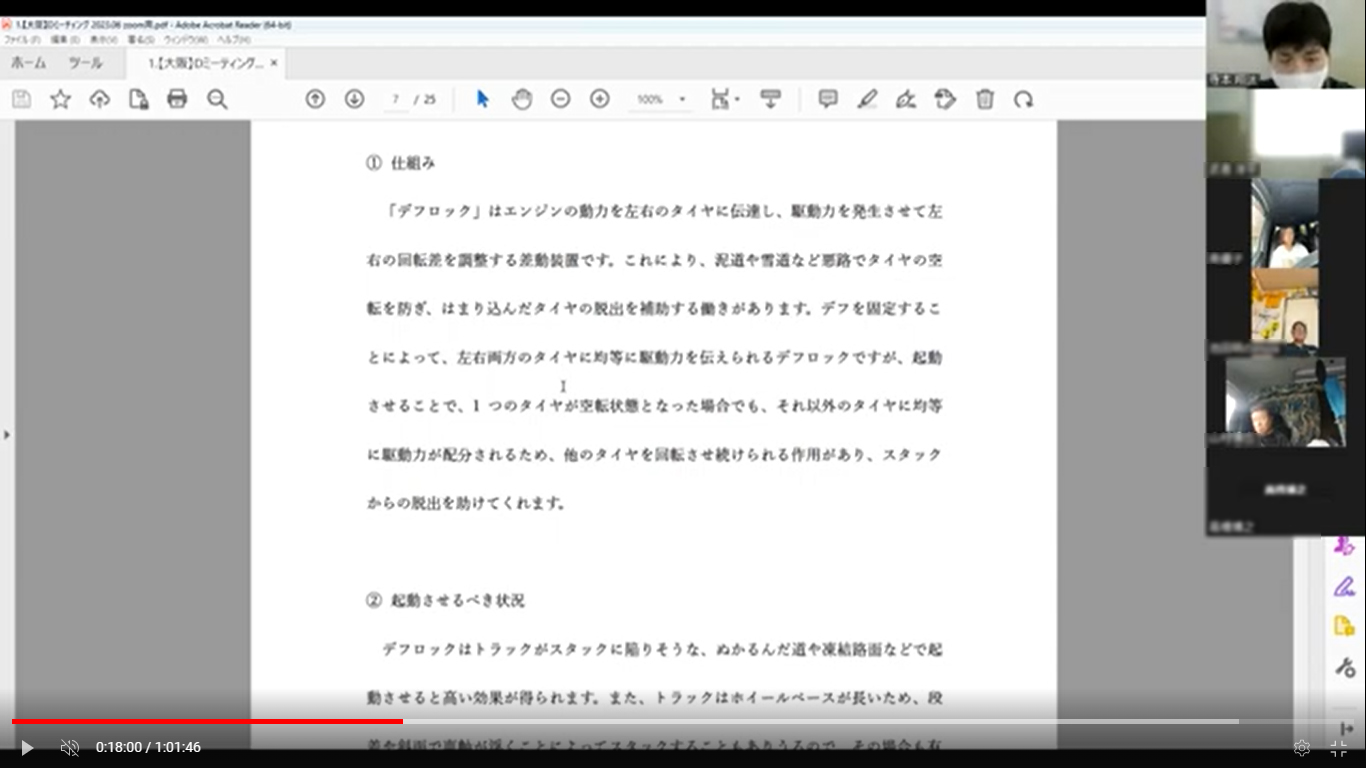Click the upload to cloud icon
Screen dimensions: 1366x768
99,99
